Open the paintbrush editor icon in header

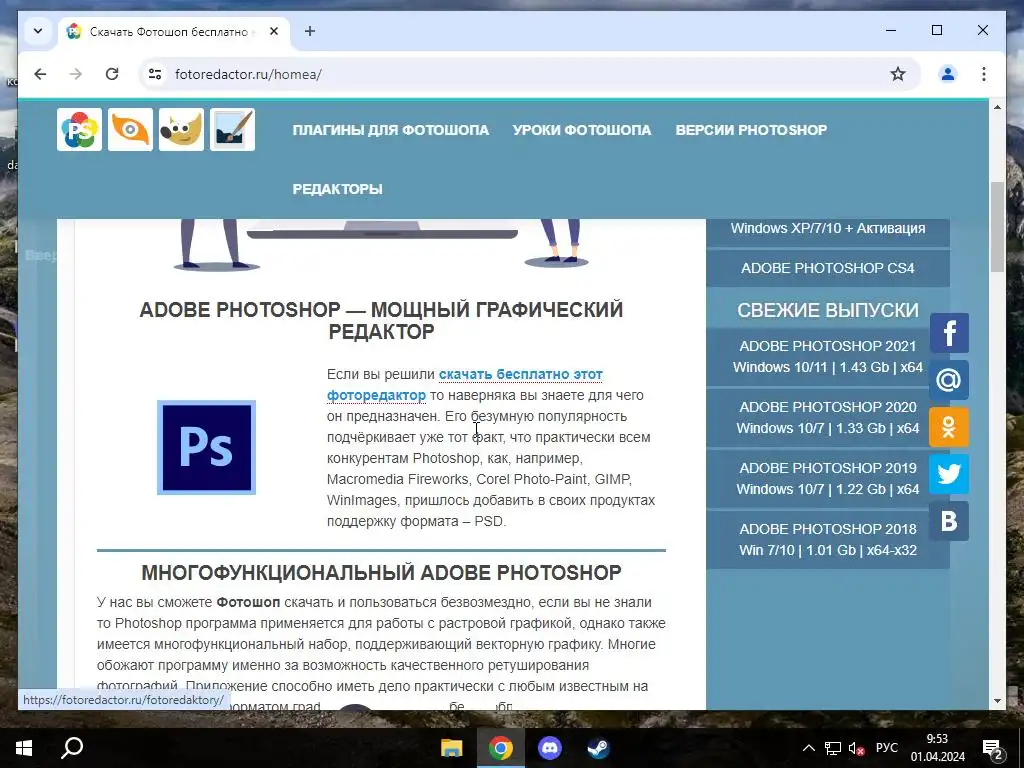pyautogui.click(x=232, y=129)
